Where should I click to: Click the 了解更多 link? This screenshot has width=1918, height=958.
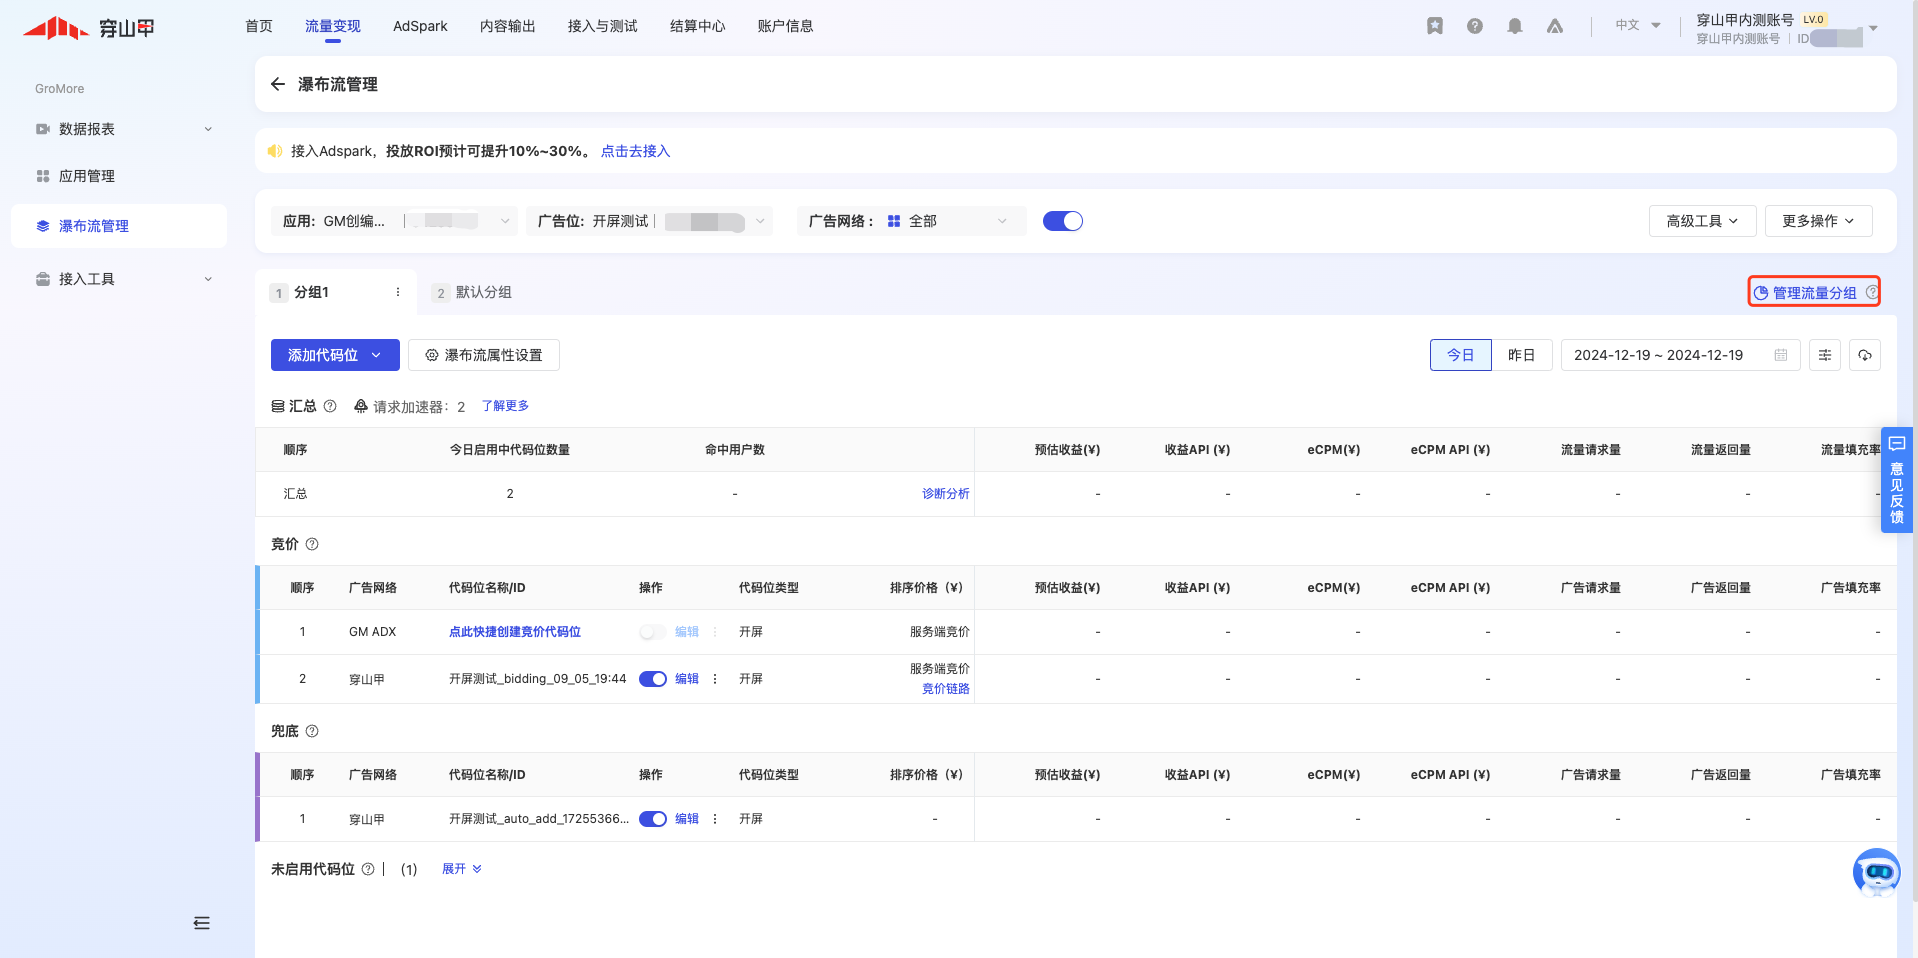coord(506,406)
